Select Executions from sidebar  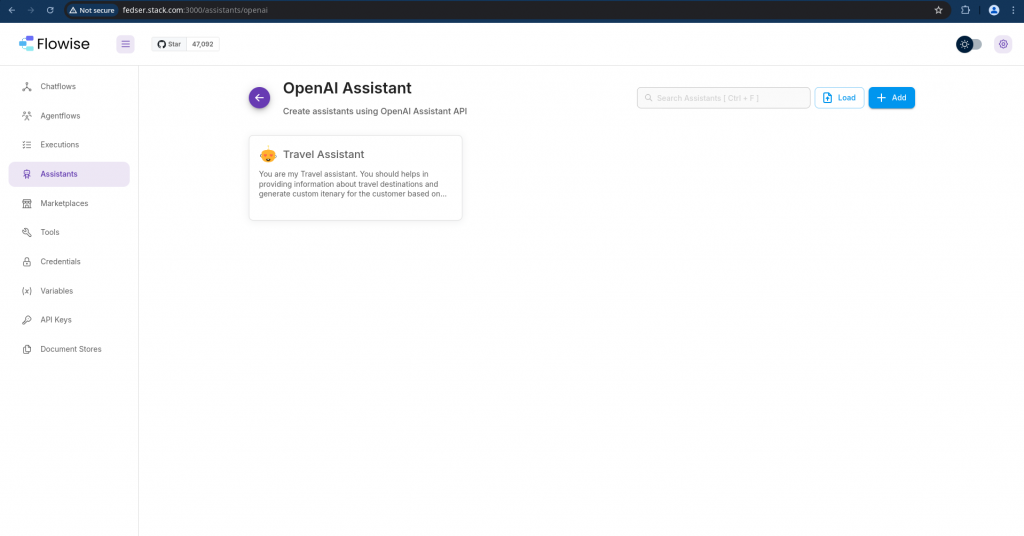pos(59,144)
